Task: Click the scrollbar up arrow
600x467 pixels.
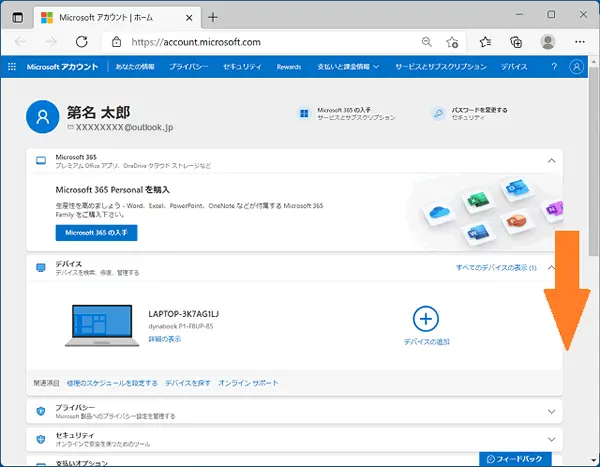Action: (x=593, y=61)
